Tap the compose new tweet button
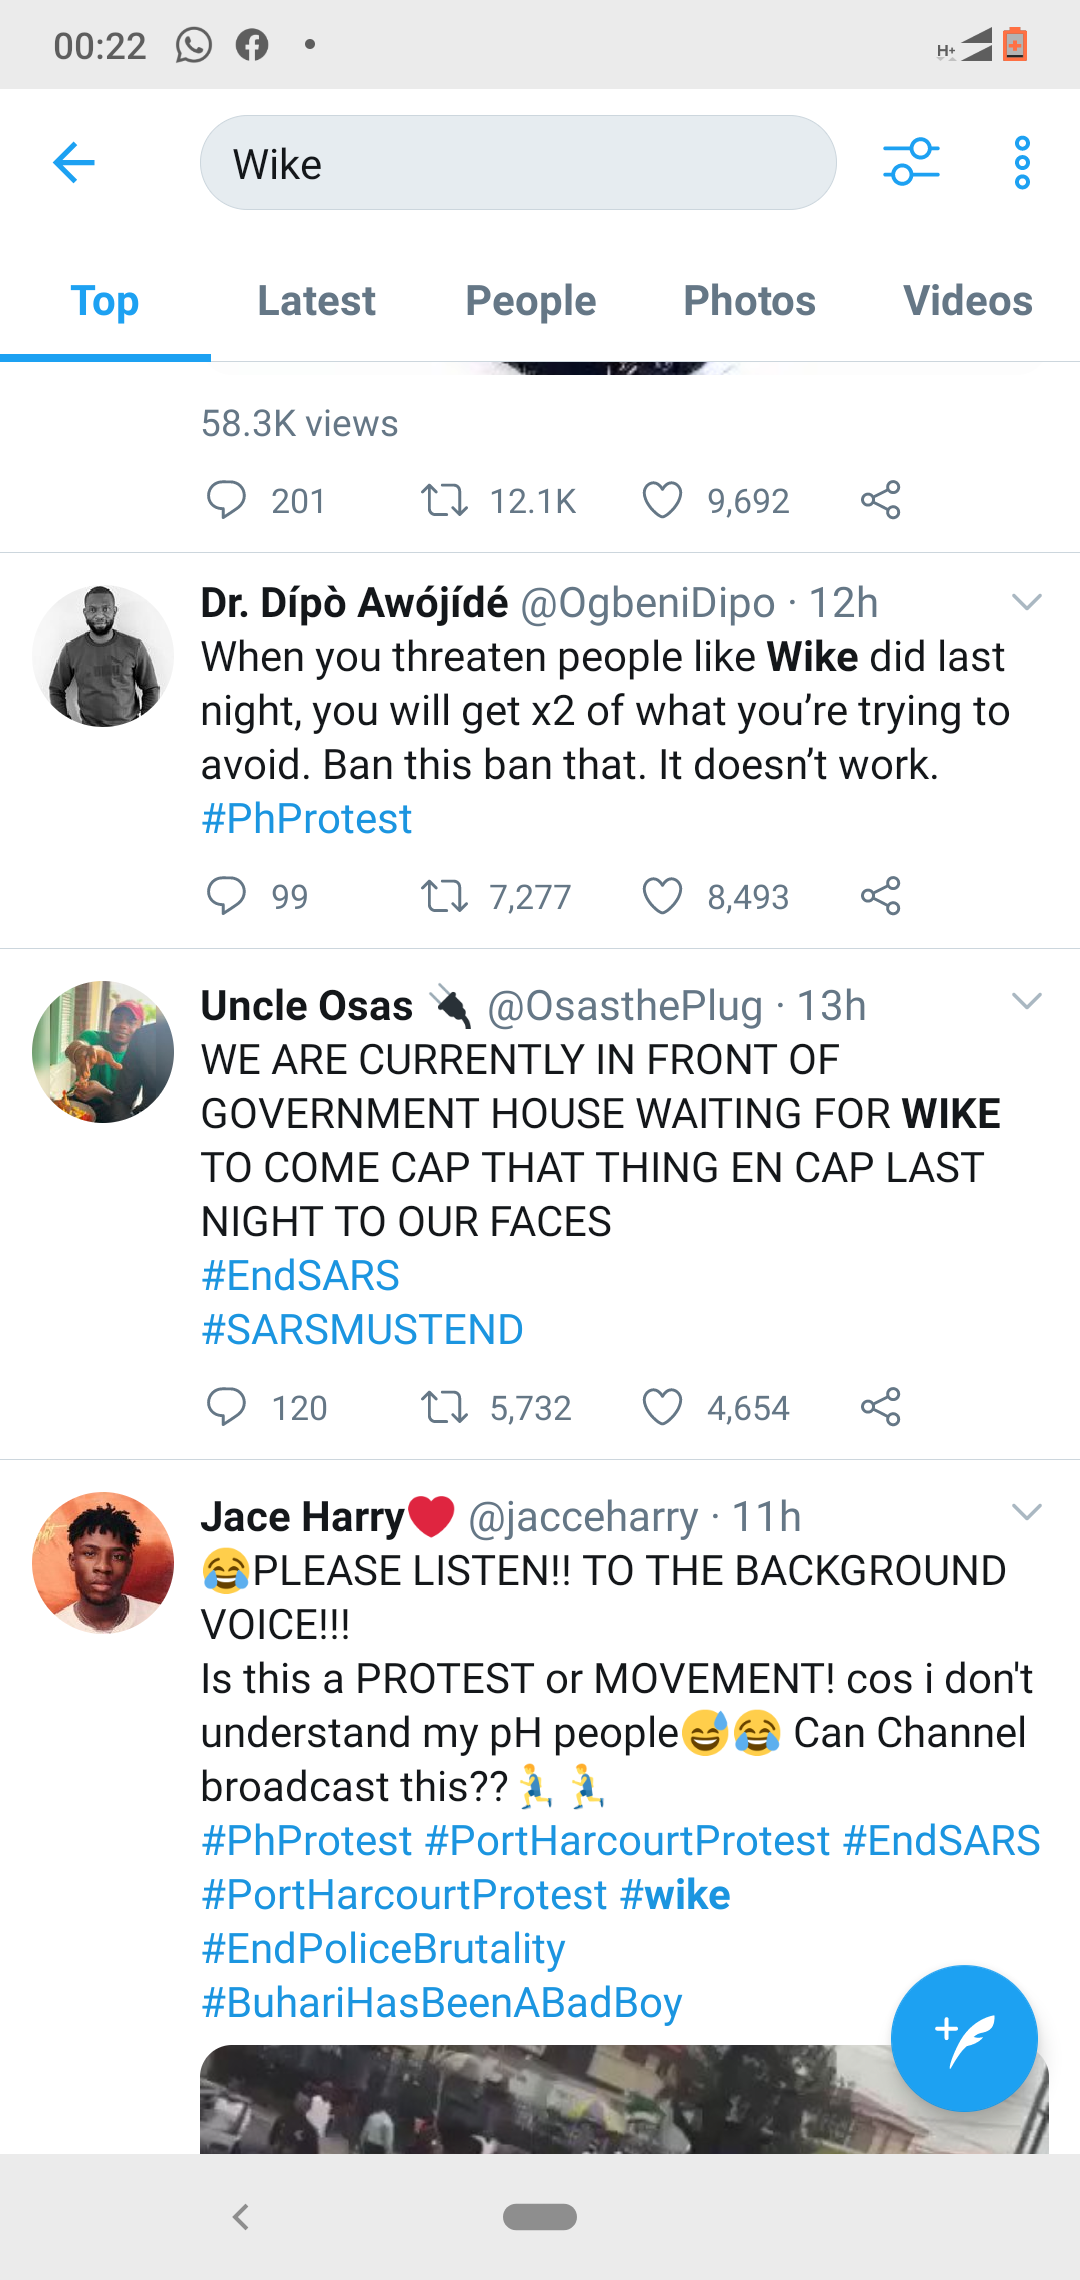 (x=963, y=2038)
